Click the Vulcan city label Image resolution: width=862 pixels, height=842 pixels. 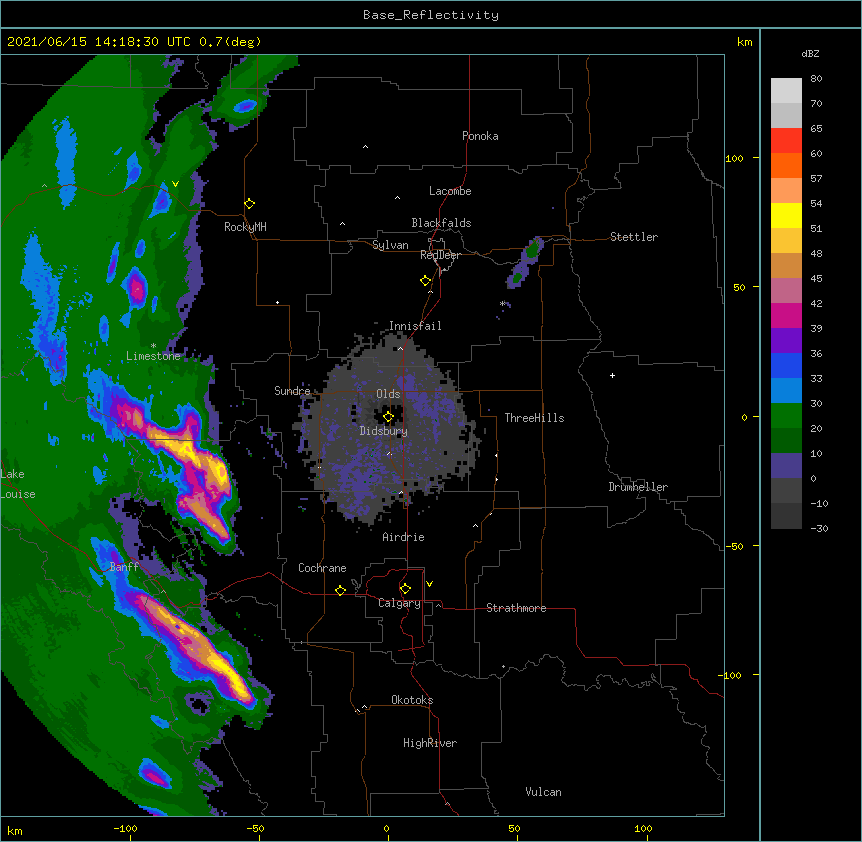point(543,792)
